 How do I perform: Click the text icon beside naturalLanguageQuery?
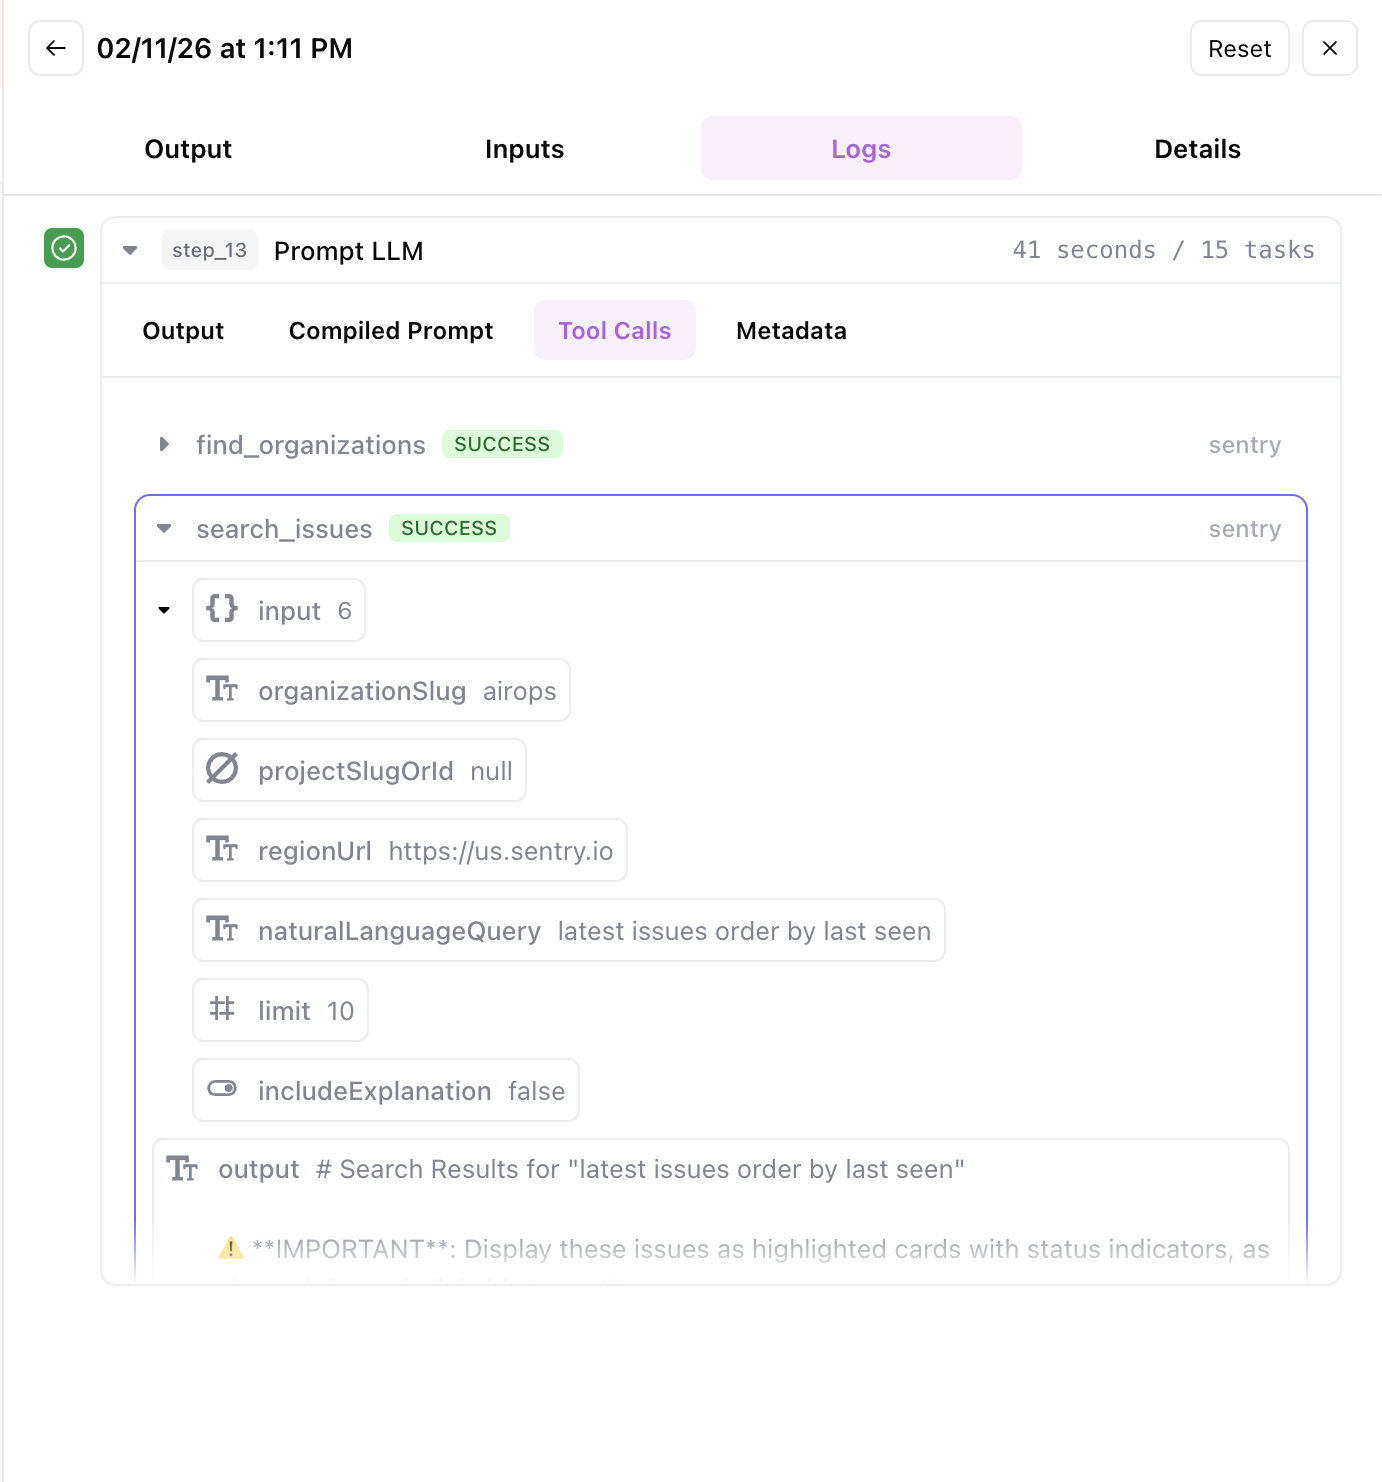pos(222,929)
